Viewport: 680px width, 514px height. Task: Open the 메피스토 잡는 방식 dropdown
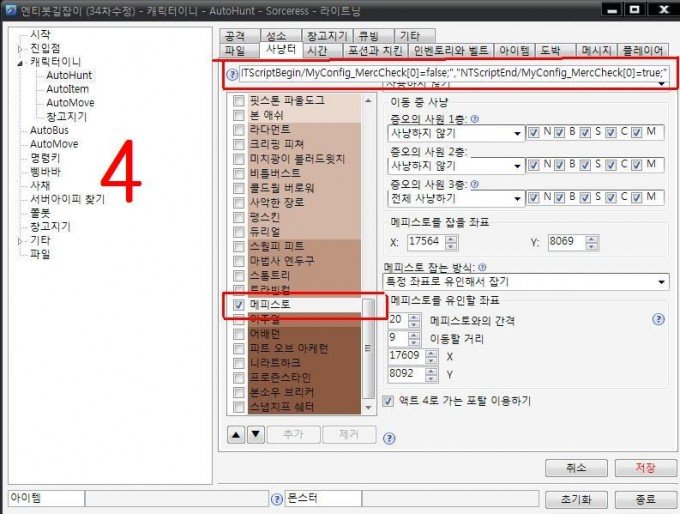point(526,282)
